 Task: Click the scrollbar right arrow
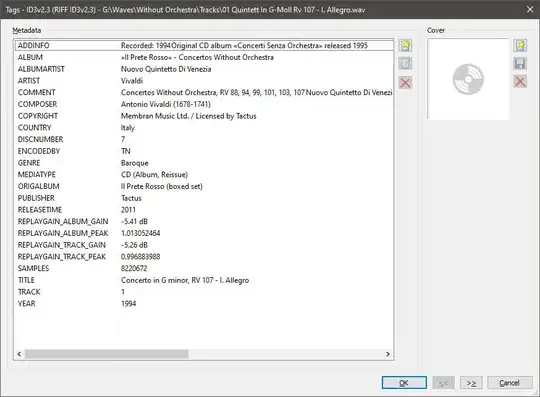tap(388, 354)
